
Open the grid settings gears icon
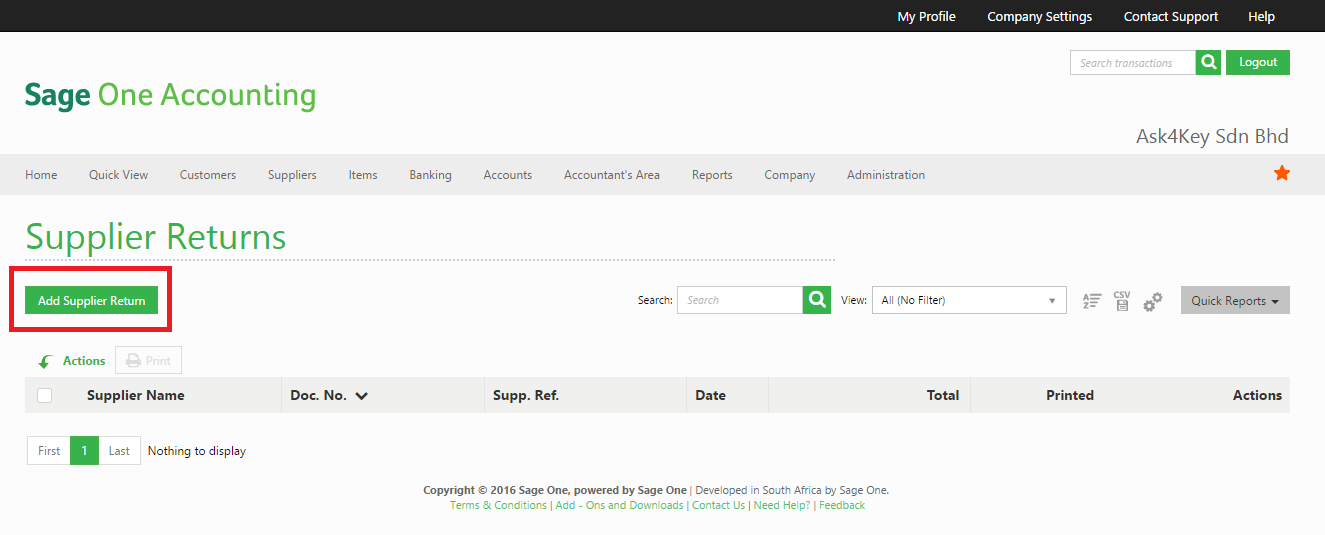click(1153, 301)
